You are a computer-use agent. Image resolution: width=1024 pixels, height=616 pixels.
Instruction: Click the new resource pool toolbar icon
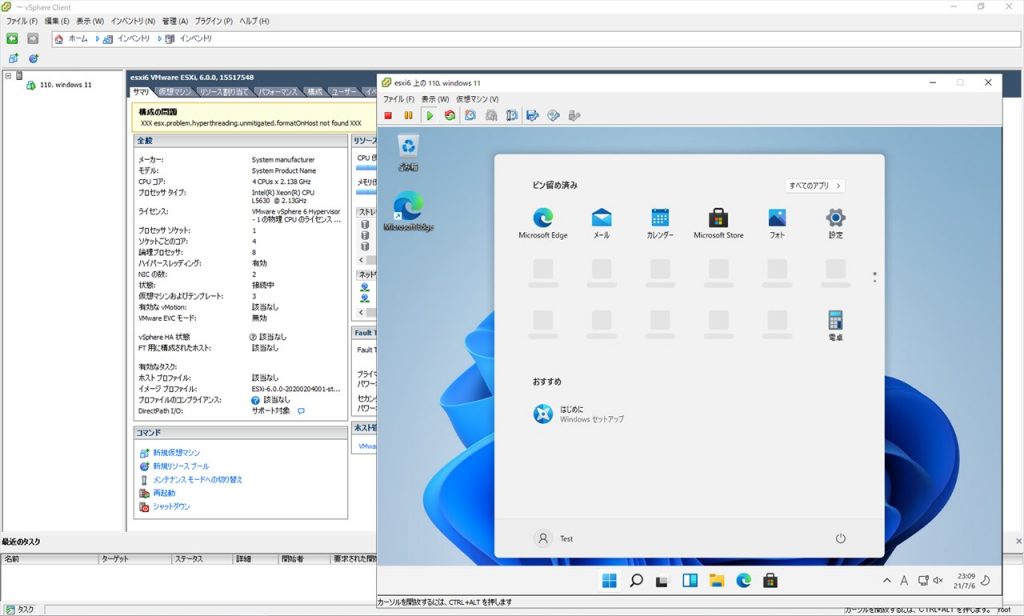click(33, 58)
